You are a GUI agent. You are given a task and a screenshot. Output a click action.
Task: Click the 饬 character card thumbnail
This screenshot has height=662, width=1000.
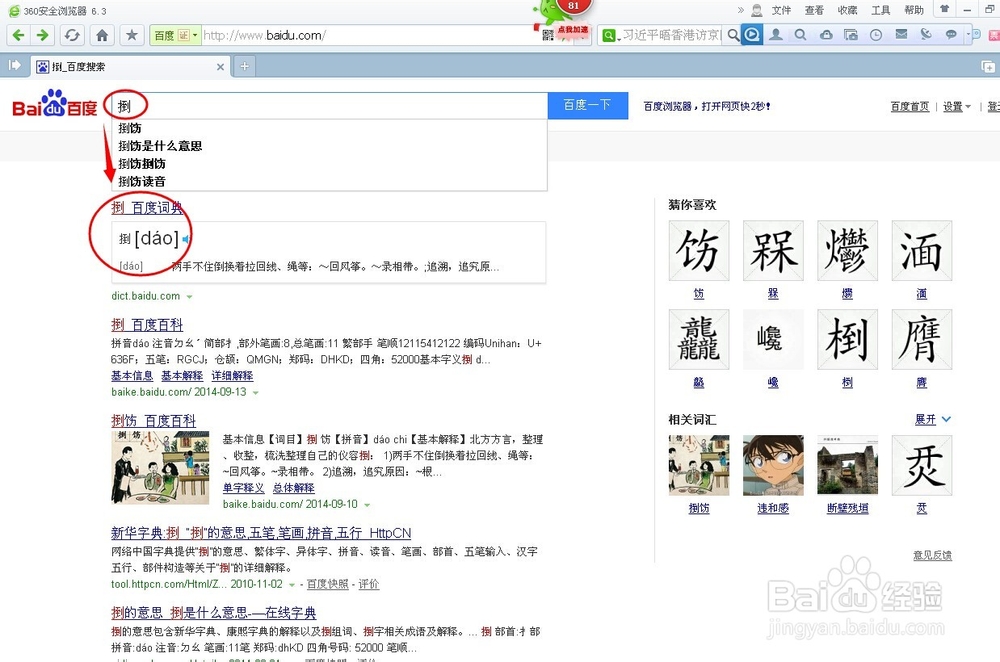pyautogui.click(x=699, y=251)
